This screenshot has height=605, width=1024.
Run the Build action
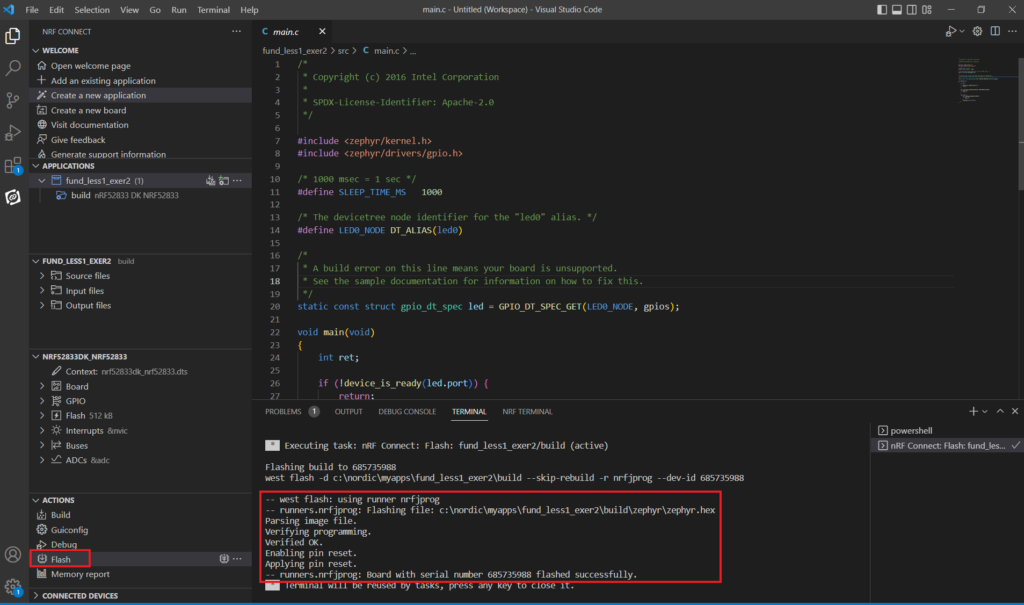tap(61, 515)
